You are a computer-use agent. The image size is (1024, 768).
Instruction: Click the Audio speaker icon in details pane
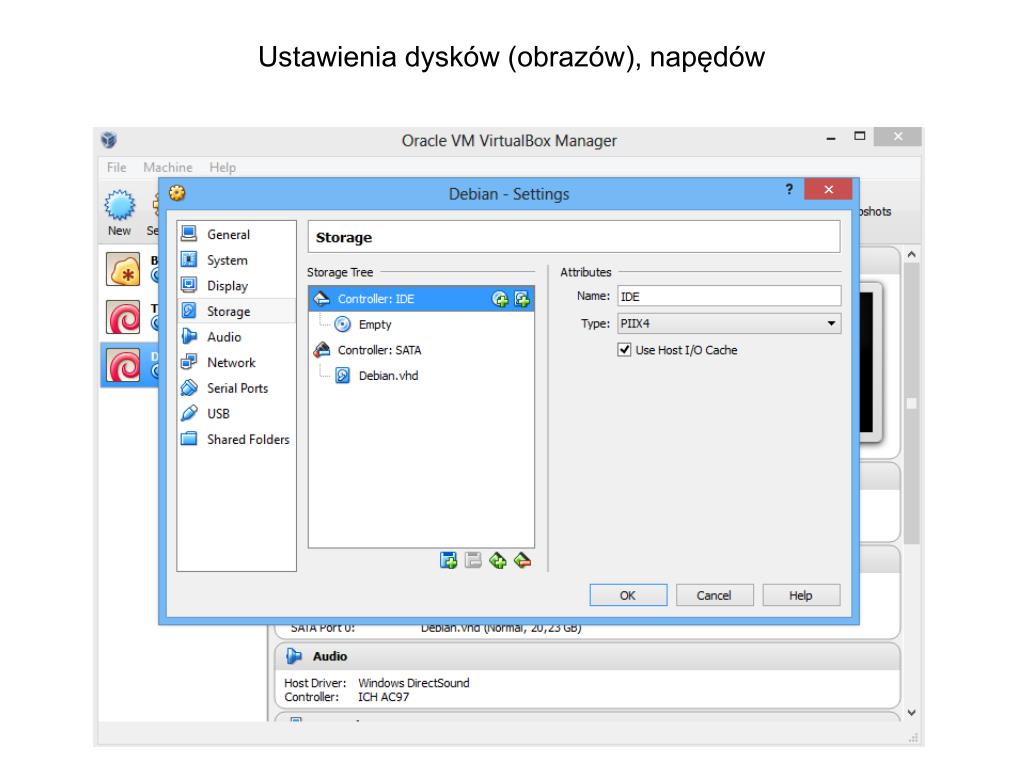coord(295,656)
